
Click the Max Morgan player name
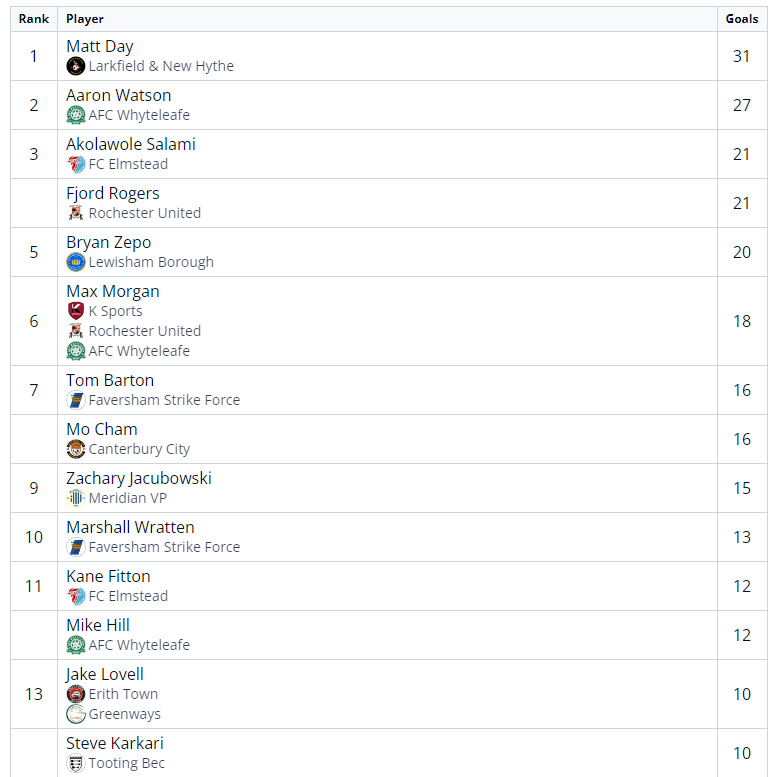pos(112,291)
